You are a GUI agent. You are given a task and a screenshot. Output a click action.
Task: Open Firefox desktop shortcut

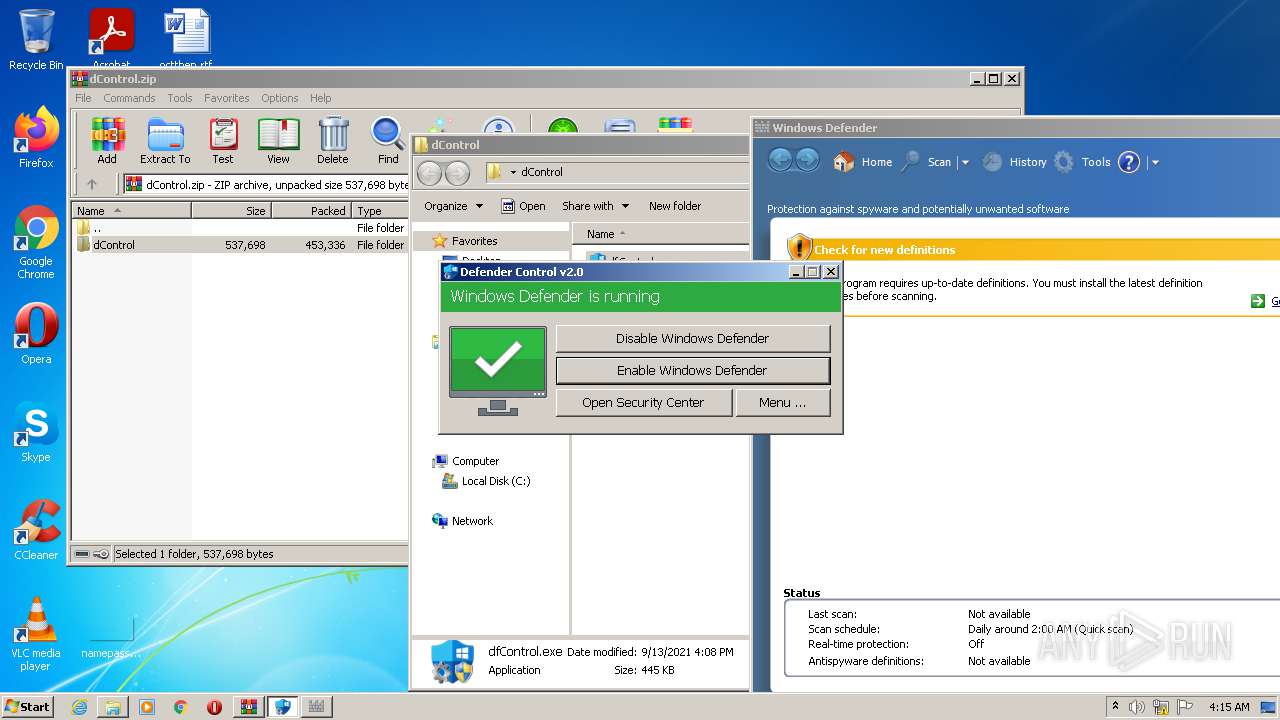(36, 138)
